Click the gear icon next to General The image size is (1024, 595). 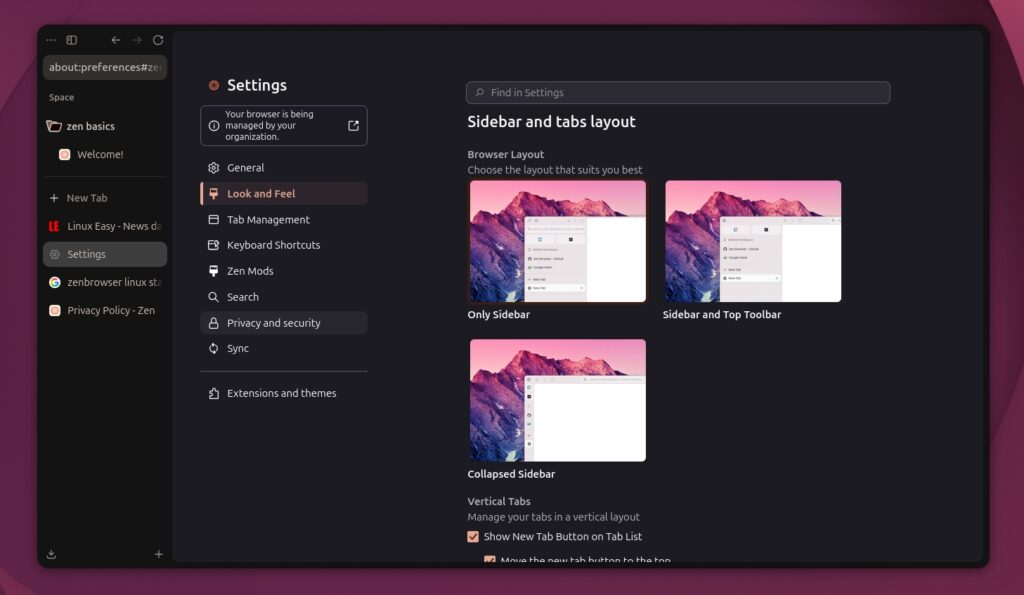click(x=214, y=168)
